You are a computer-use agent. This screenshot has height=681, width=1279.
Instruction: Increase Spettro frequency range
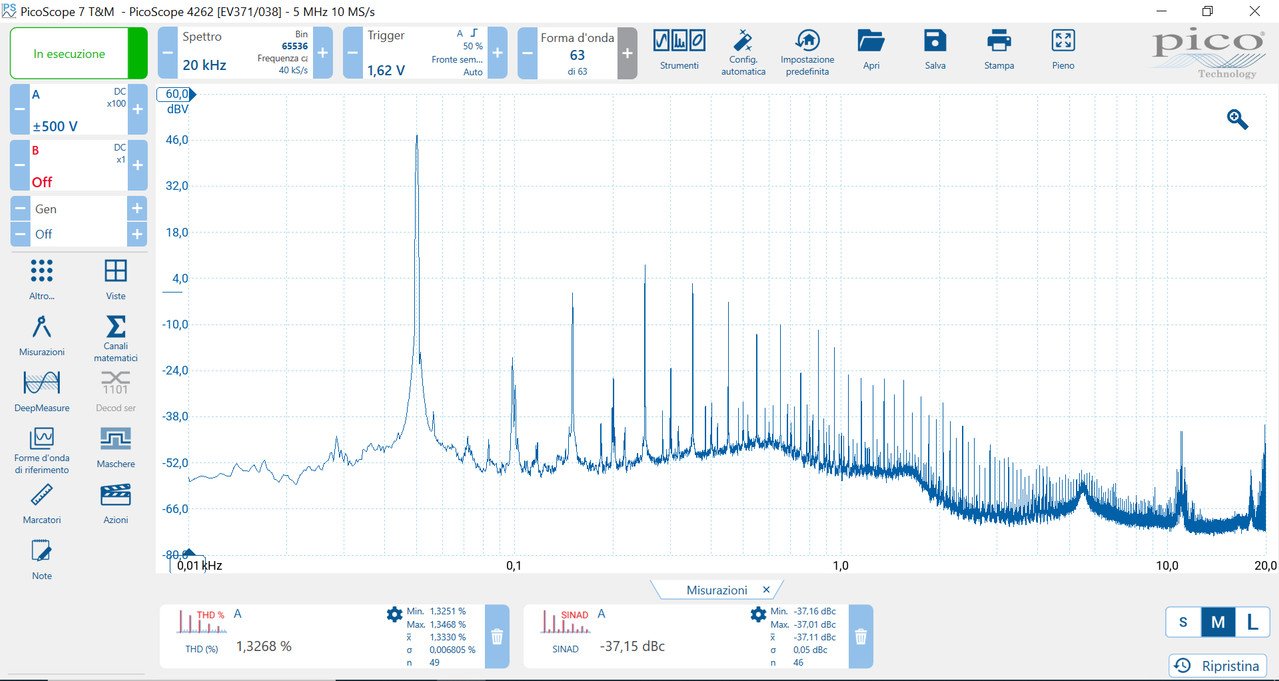(x=322, y=53)
